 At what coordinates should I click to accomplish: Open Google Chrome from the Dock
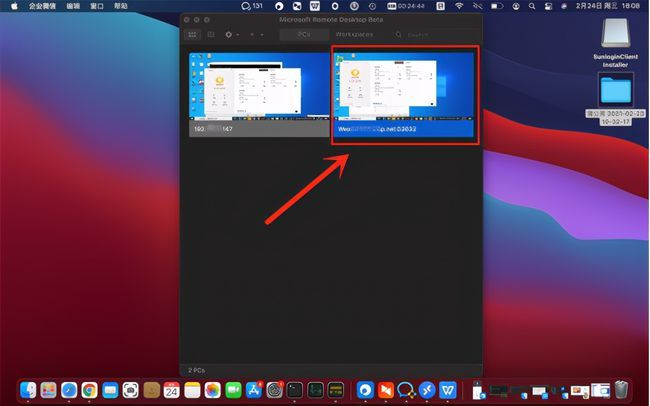pyautogui.click(x=89, y=390)
